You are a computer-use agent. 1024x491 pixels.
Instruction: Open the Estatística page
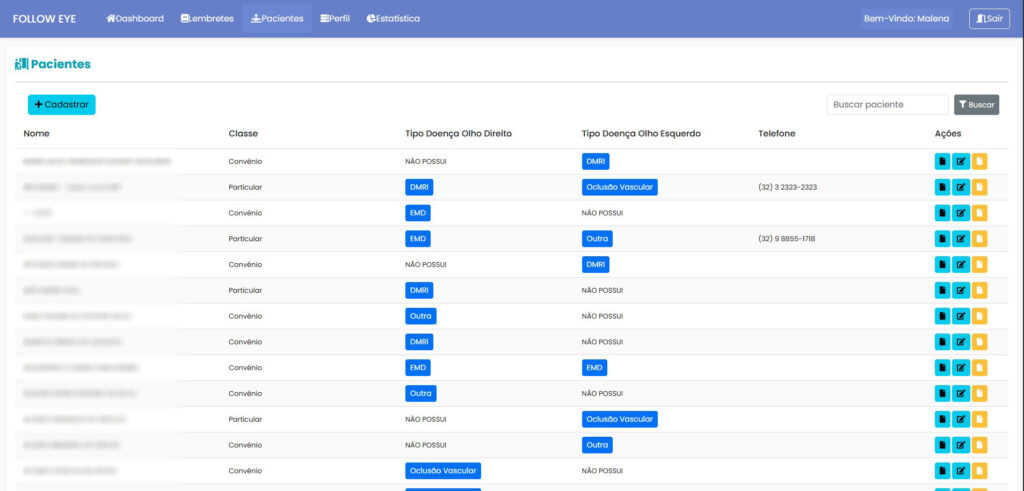(393, 19)
